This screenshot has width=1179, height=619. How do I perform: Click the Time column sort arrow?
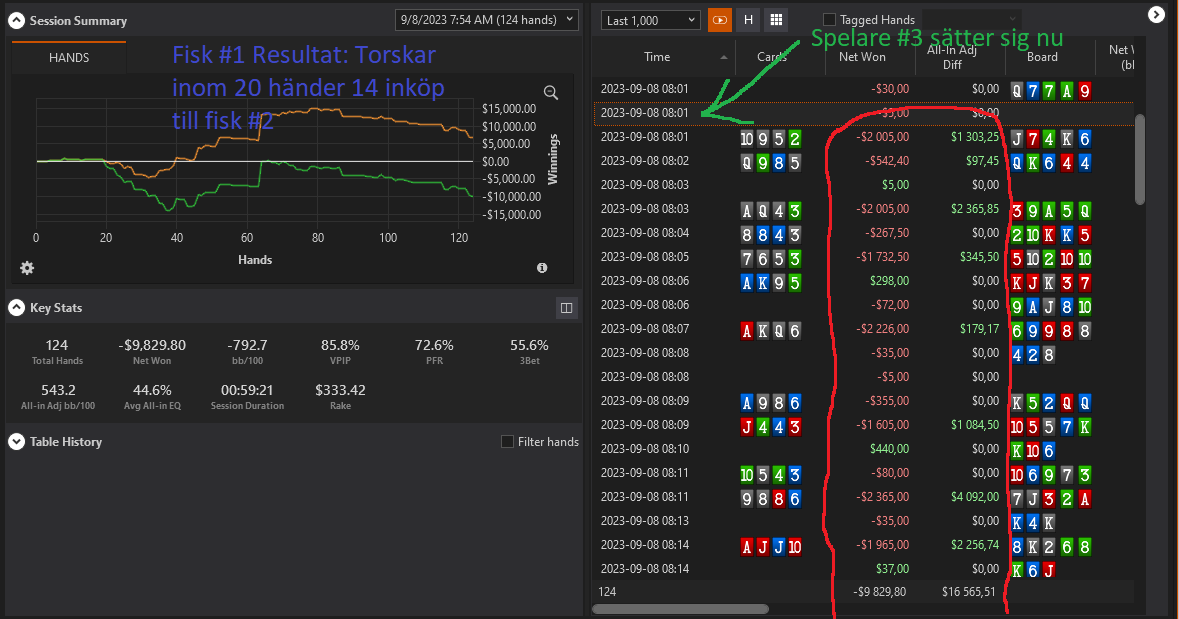coord(723,58)
